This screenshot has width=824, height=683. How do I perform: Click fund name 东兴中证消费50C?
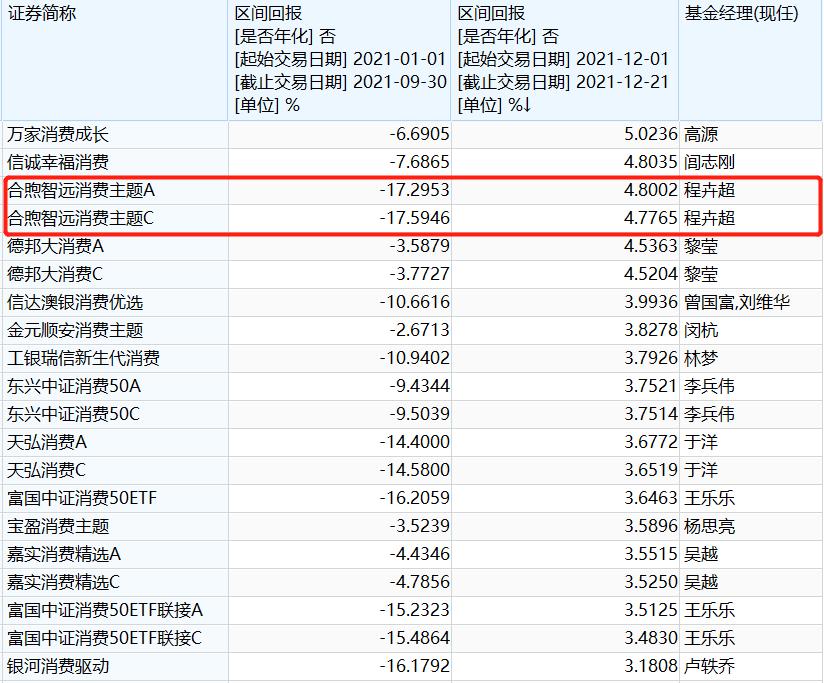[x=74, y=414]
